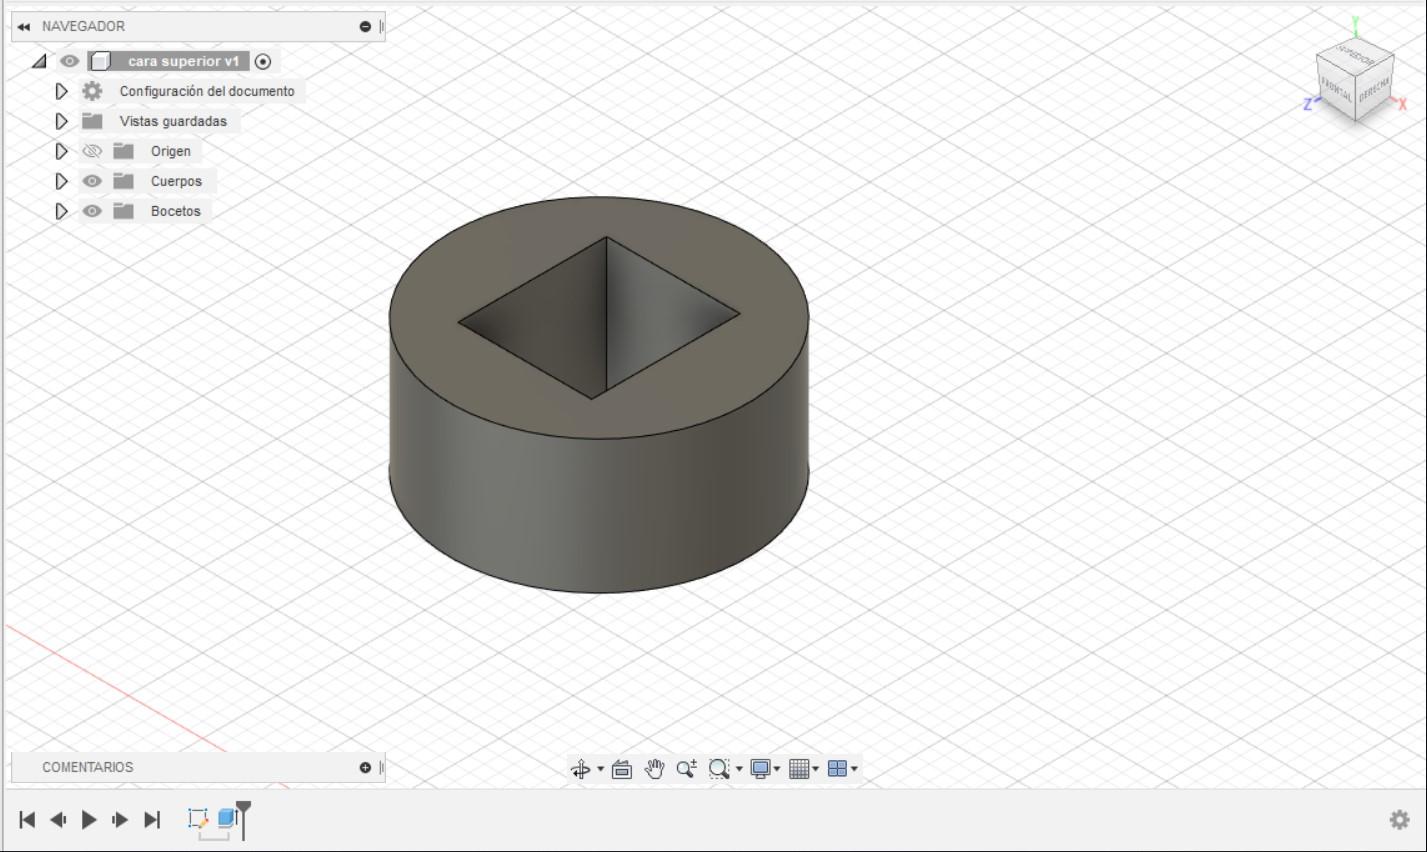The width and height of the screenshot is (1427, 852).
Task: Collapse the root 'cara superior v1' tree node
Action: tap(39, 62)
